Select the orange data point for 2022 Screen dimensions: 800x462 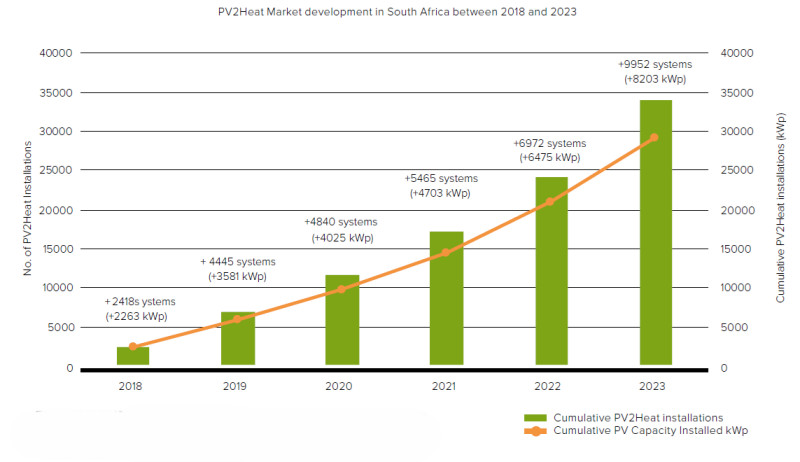[x=550, y=201]
